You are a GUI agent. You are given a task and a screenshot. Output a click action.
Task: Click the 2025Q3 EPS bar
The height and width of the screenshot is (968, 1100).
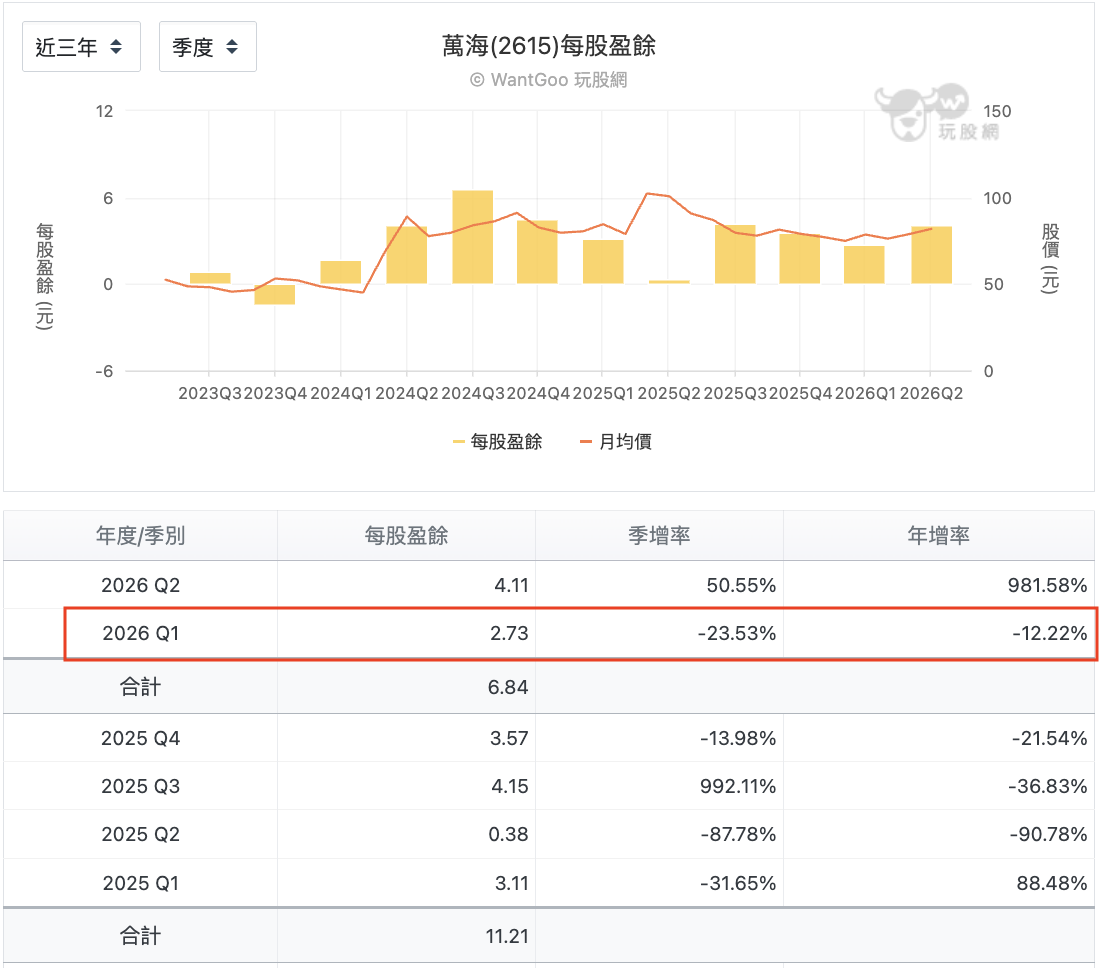click(735, 254)
